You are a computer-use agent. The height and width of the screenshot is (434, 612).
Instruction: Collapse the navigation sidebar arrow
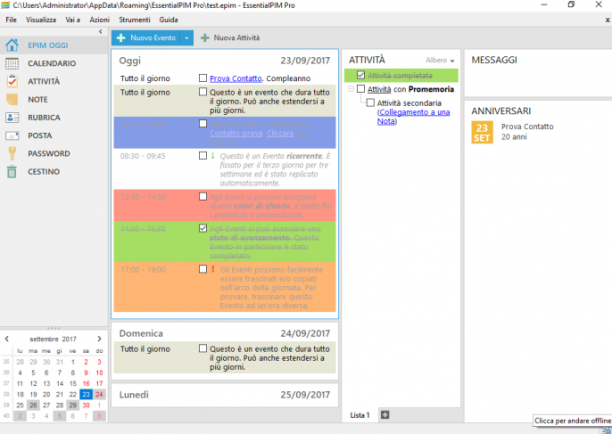tap(100, 32)
